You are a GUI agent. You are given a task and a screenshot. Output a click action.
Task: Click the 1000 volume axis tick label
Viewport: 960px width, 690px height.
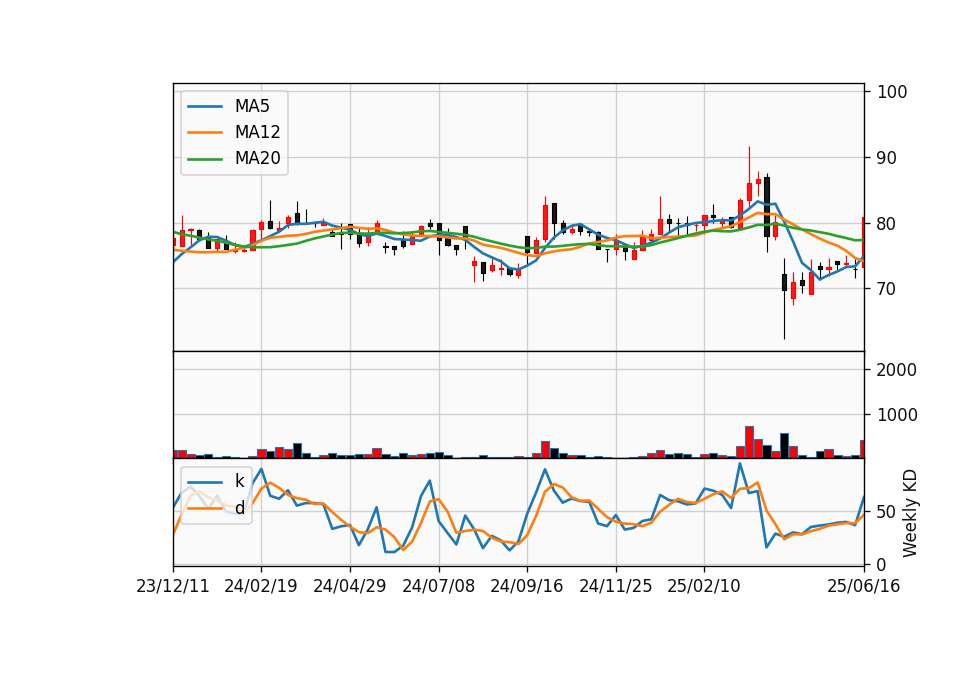tap(897, 415)
